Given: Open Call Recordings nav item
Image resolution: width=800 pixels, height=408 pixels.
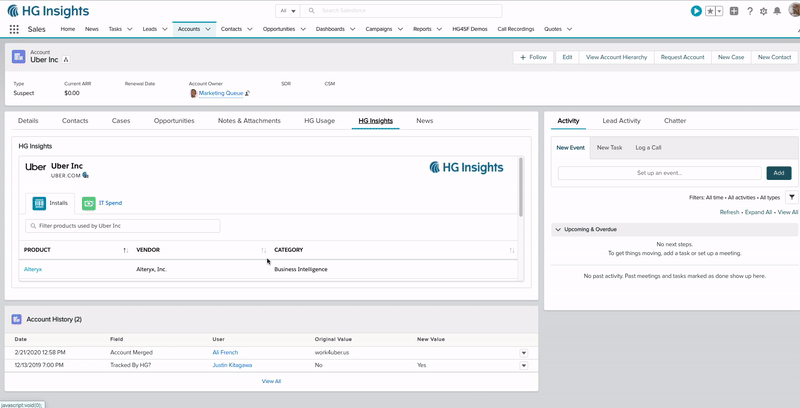Looking at the screenshot, I should [x=516, y=29].
